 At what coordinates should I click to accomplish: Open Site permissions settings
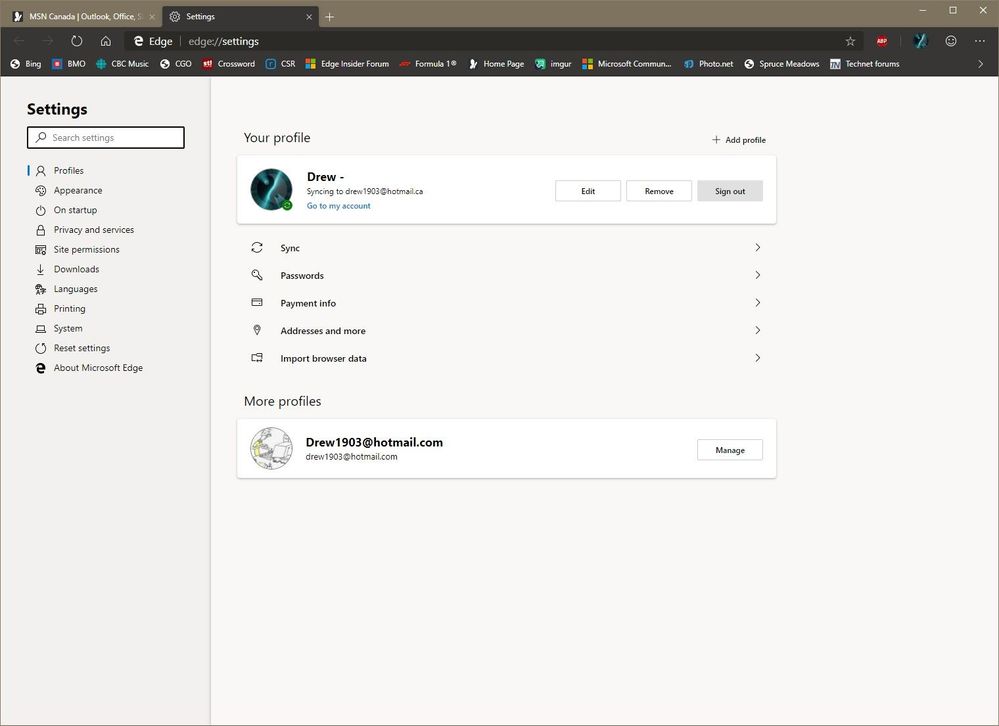pos(77,250)
